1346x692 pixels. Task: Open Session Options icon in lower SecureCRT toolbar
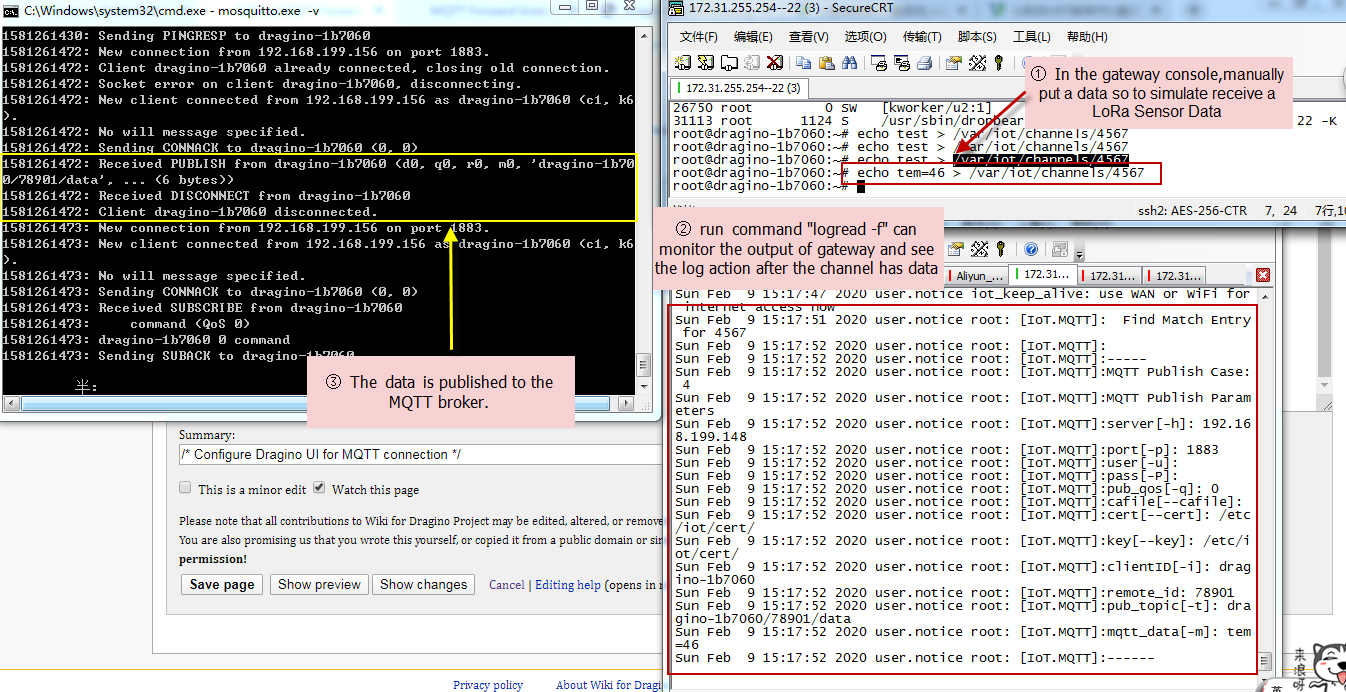pos(956,249)
